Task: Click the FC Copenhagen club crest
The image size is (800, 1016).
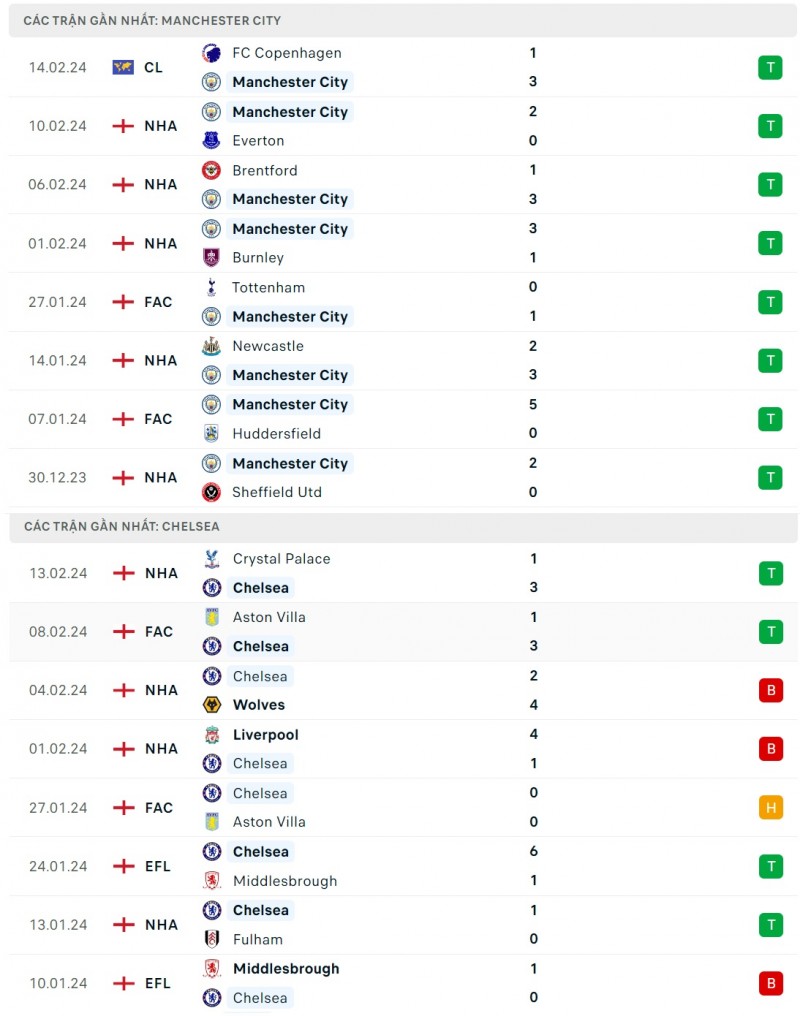Action: click(x=211, y=53)
